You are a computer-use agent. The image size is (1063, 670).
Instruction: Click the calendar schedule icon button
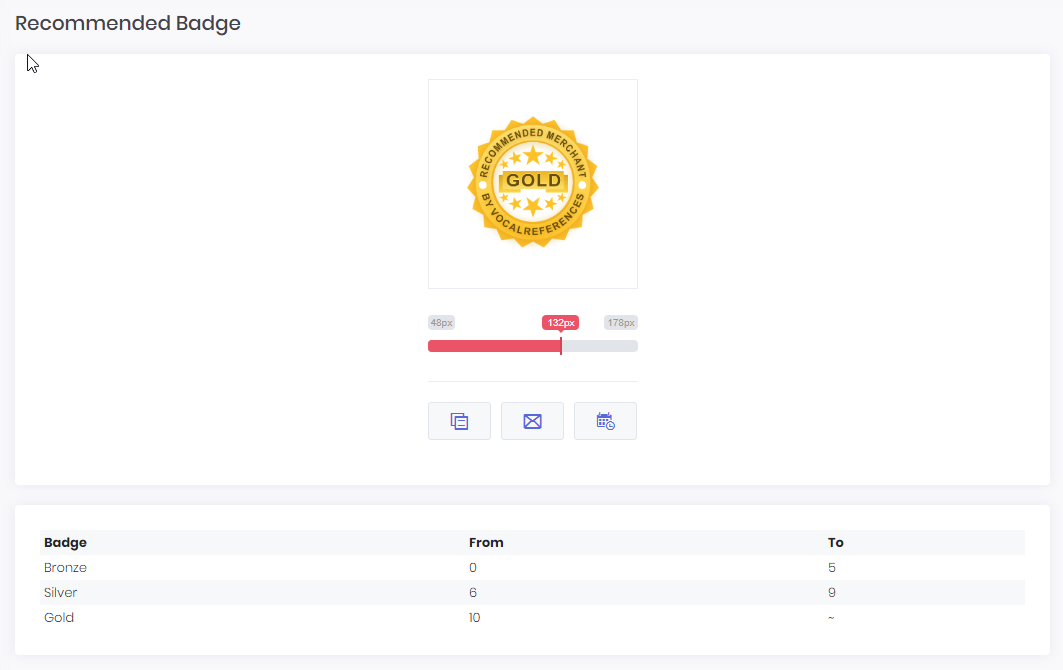point(605,421)
